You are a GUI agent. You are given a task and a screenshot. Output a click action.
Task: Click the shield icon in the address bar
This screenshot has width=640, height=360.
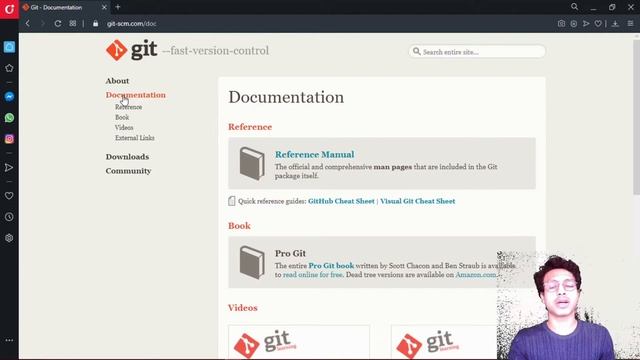click(574, 24)
